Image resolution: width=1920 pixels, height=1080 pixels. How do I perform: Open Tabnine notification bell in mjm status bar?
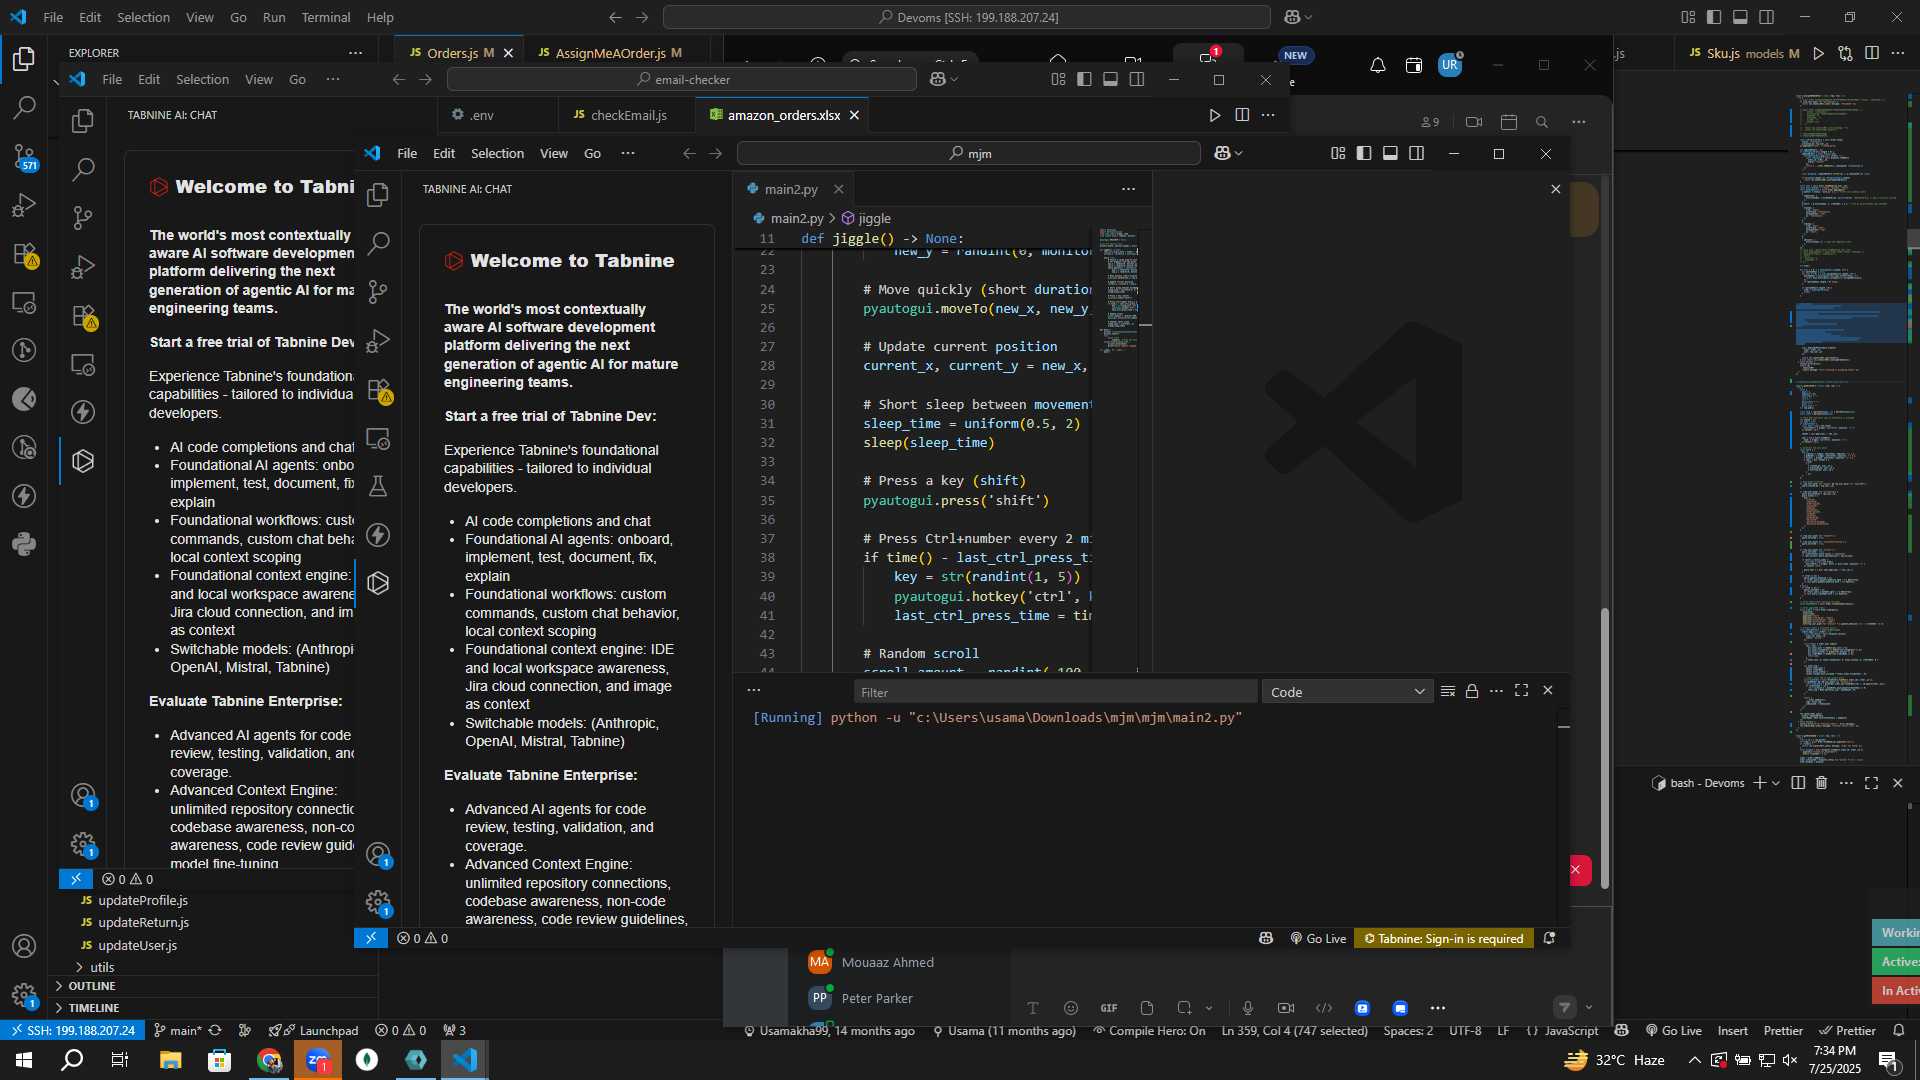(x=1549, y=938)
